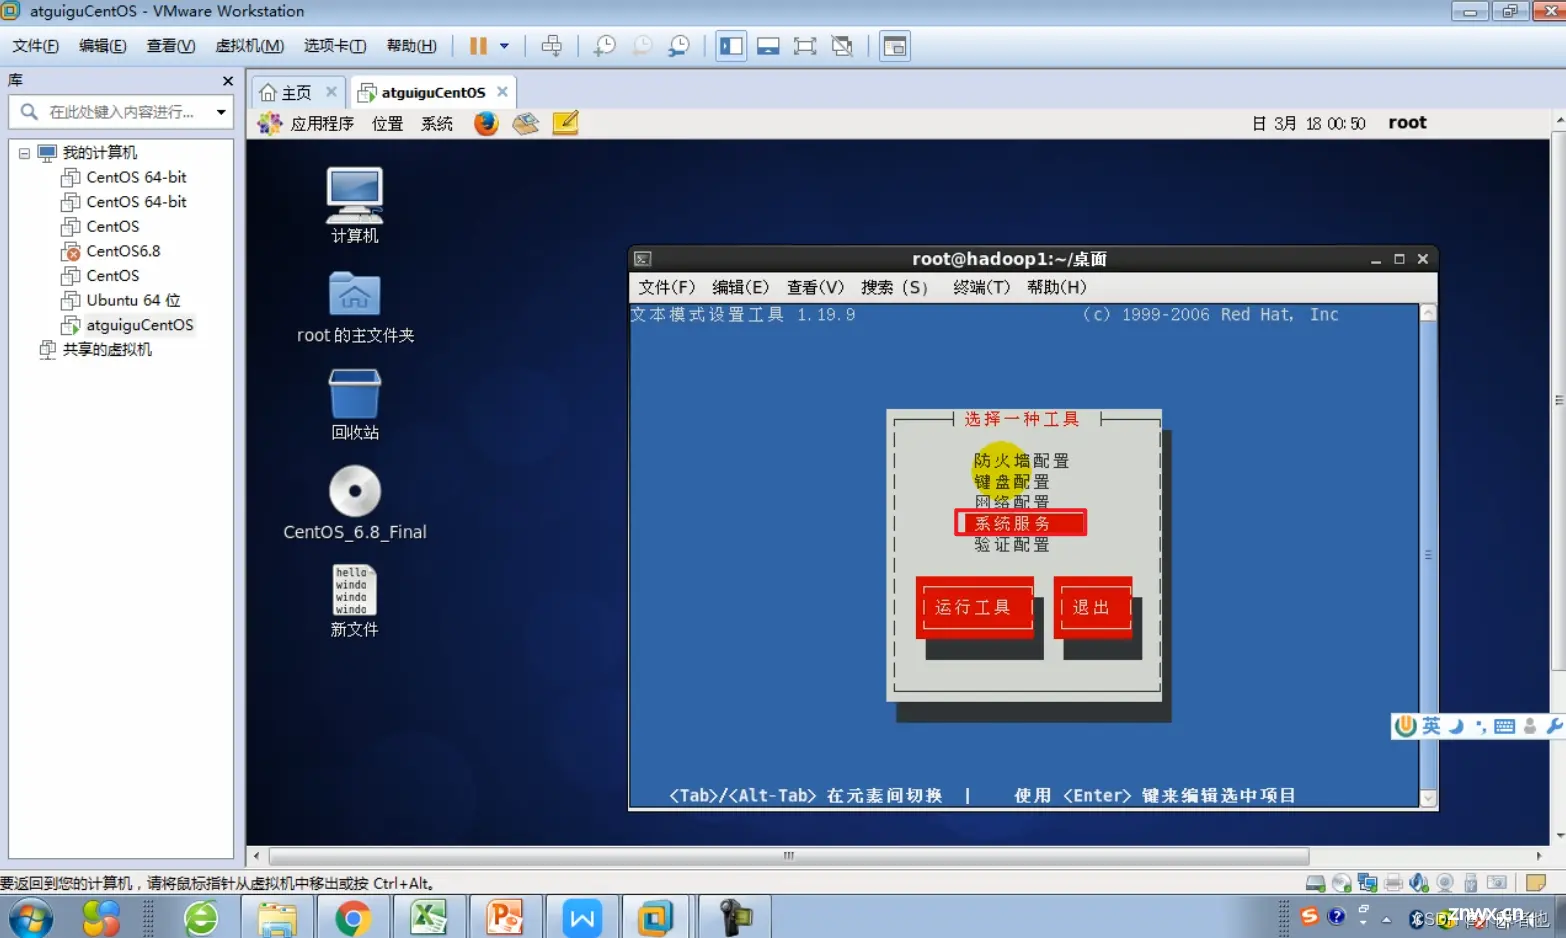The image size is (1566, 938).
Task: Open PowerPoint from Windows taskbar
Action: pyautogui.click(x=505, y=918)
